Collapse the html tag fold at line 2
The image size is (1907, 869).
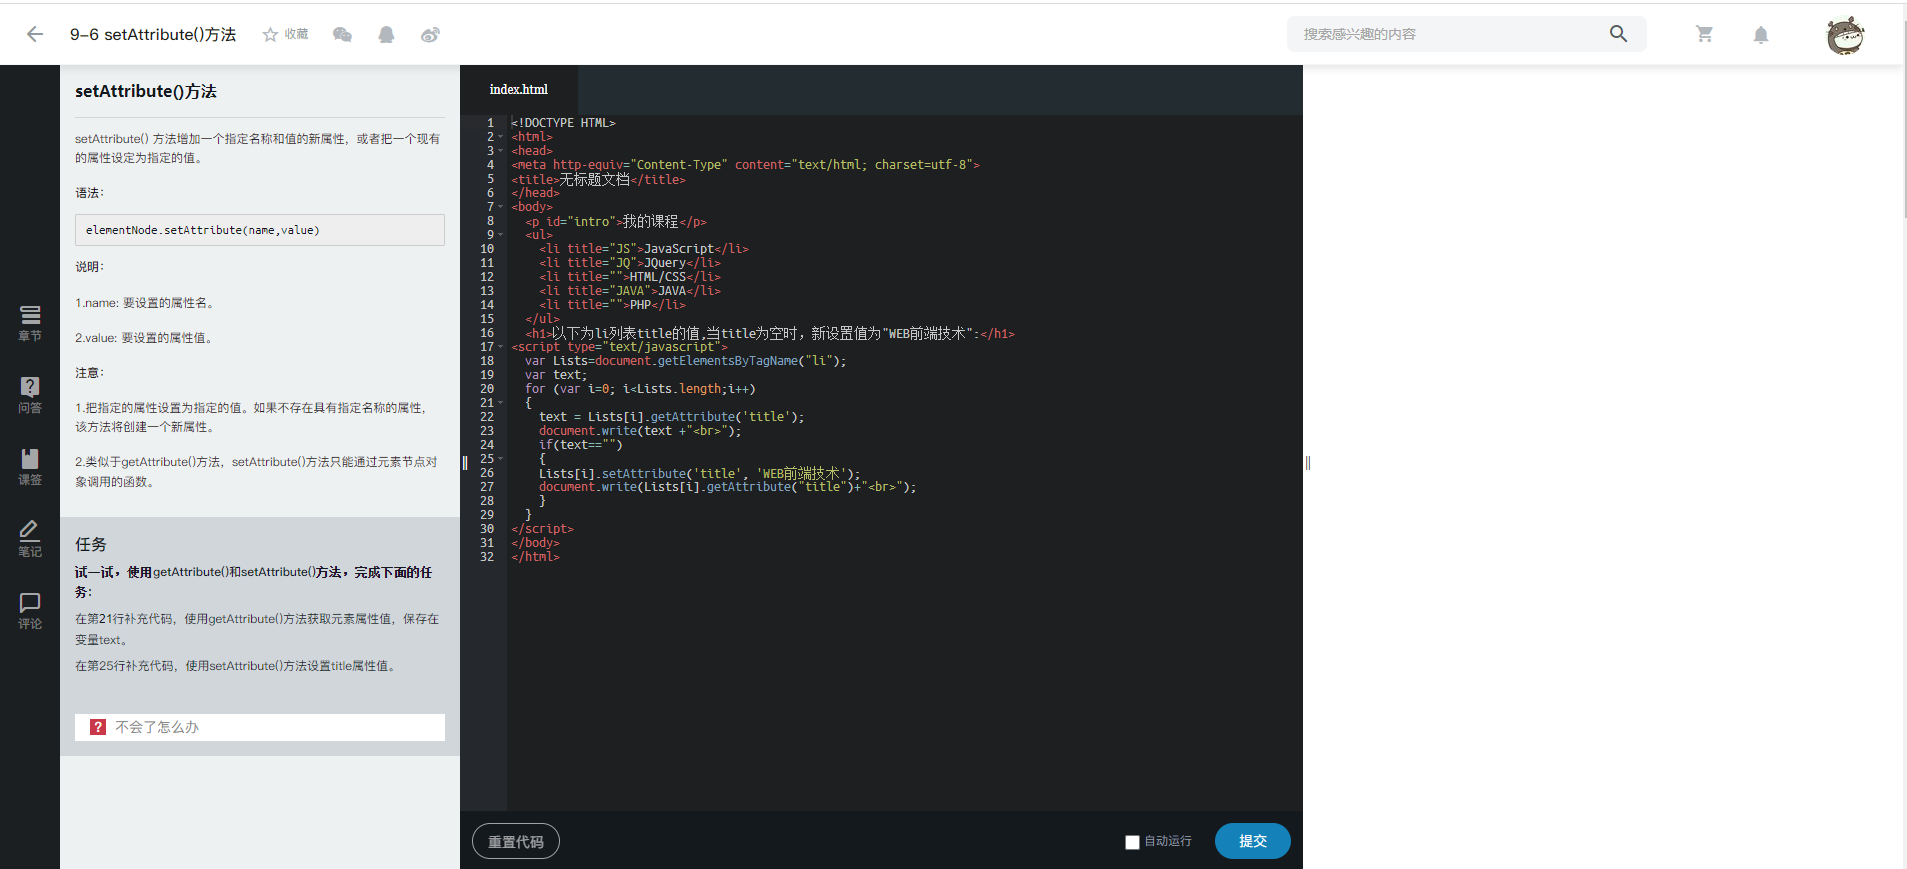pyautogui.click(x=501, y=137)
